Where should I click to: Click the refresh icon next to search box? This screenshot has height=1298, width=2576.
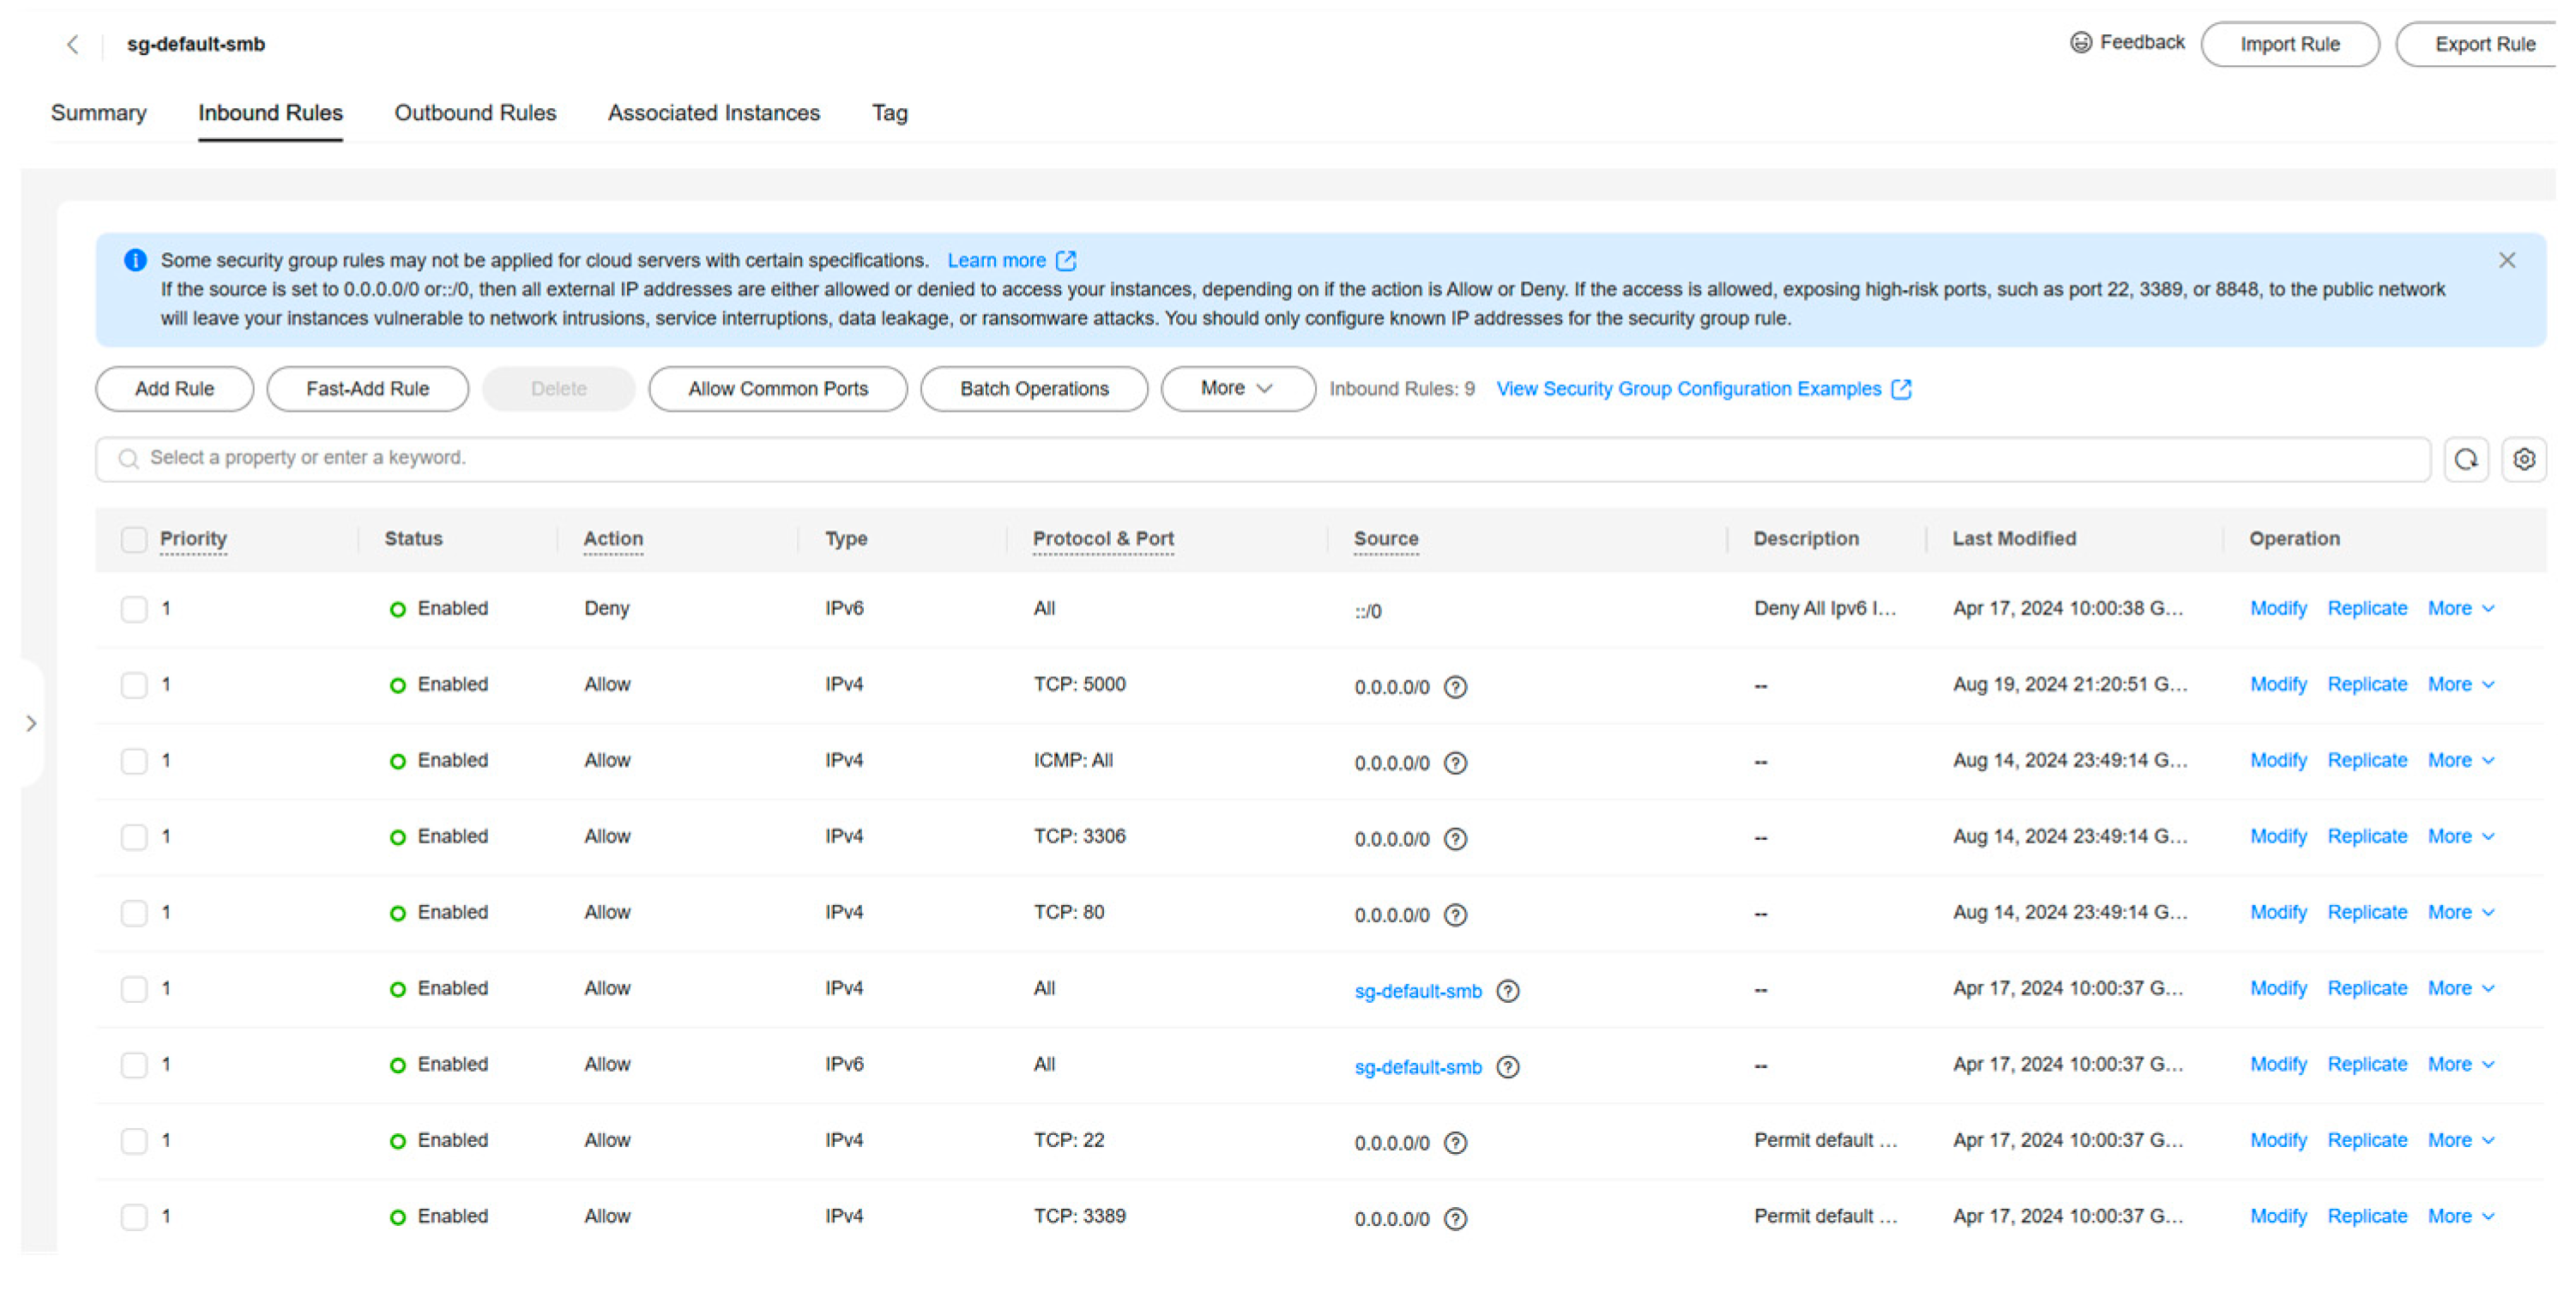2465,459
